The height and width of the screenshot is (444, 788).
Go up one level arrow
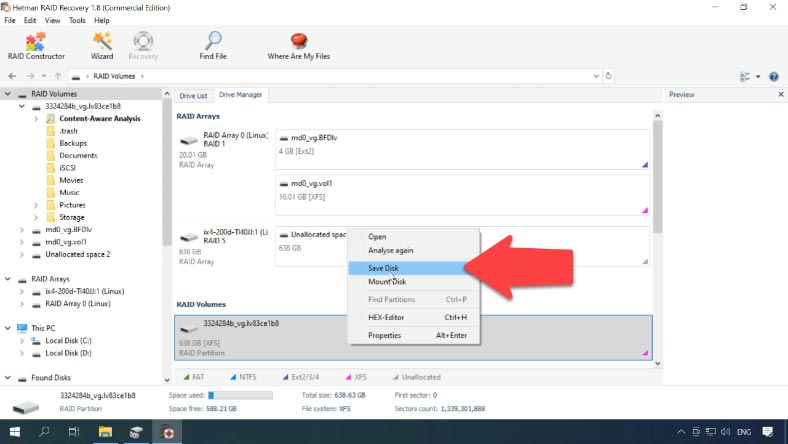tap(58, 76)
